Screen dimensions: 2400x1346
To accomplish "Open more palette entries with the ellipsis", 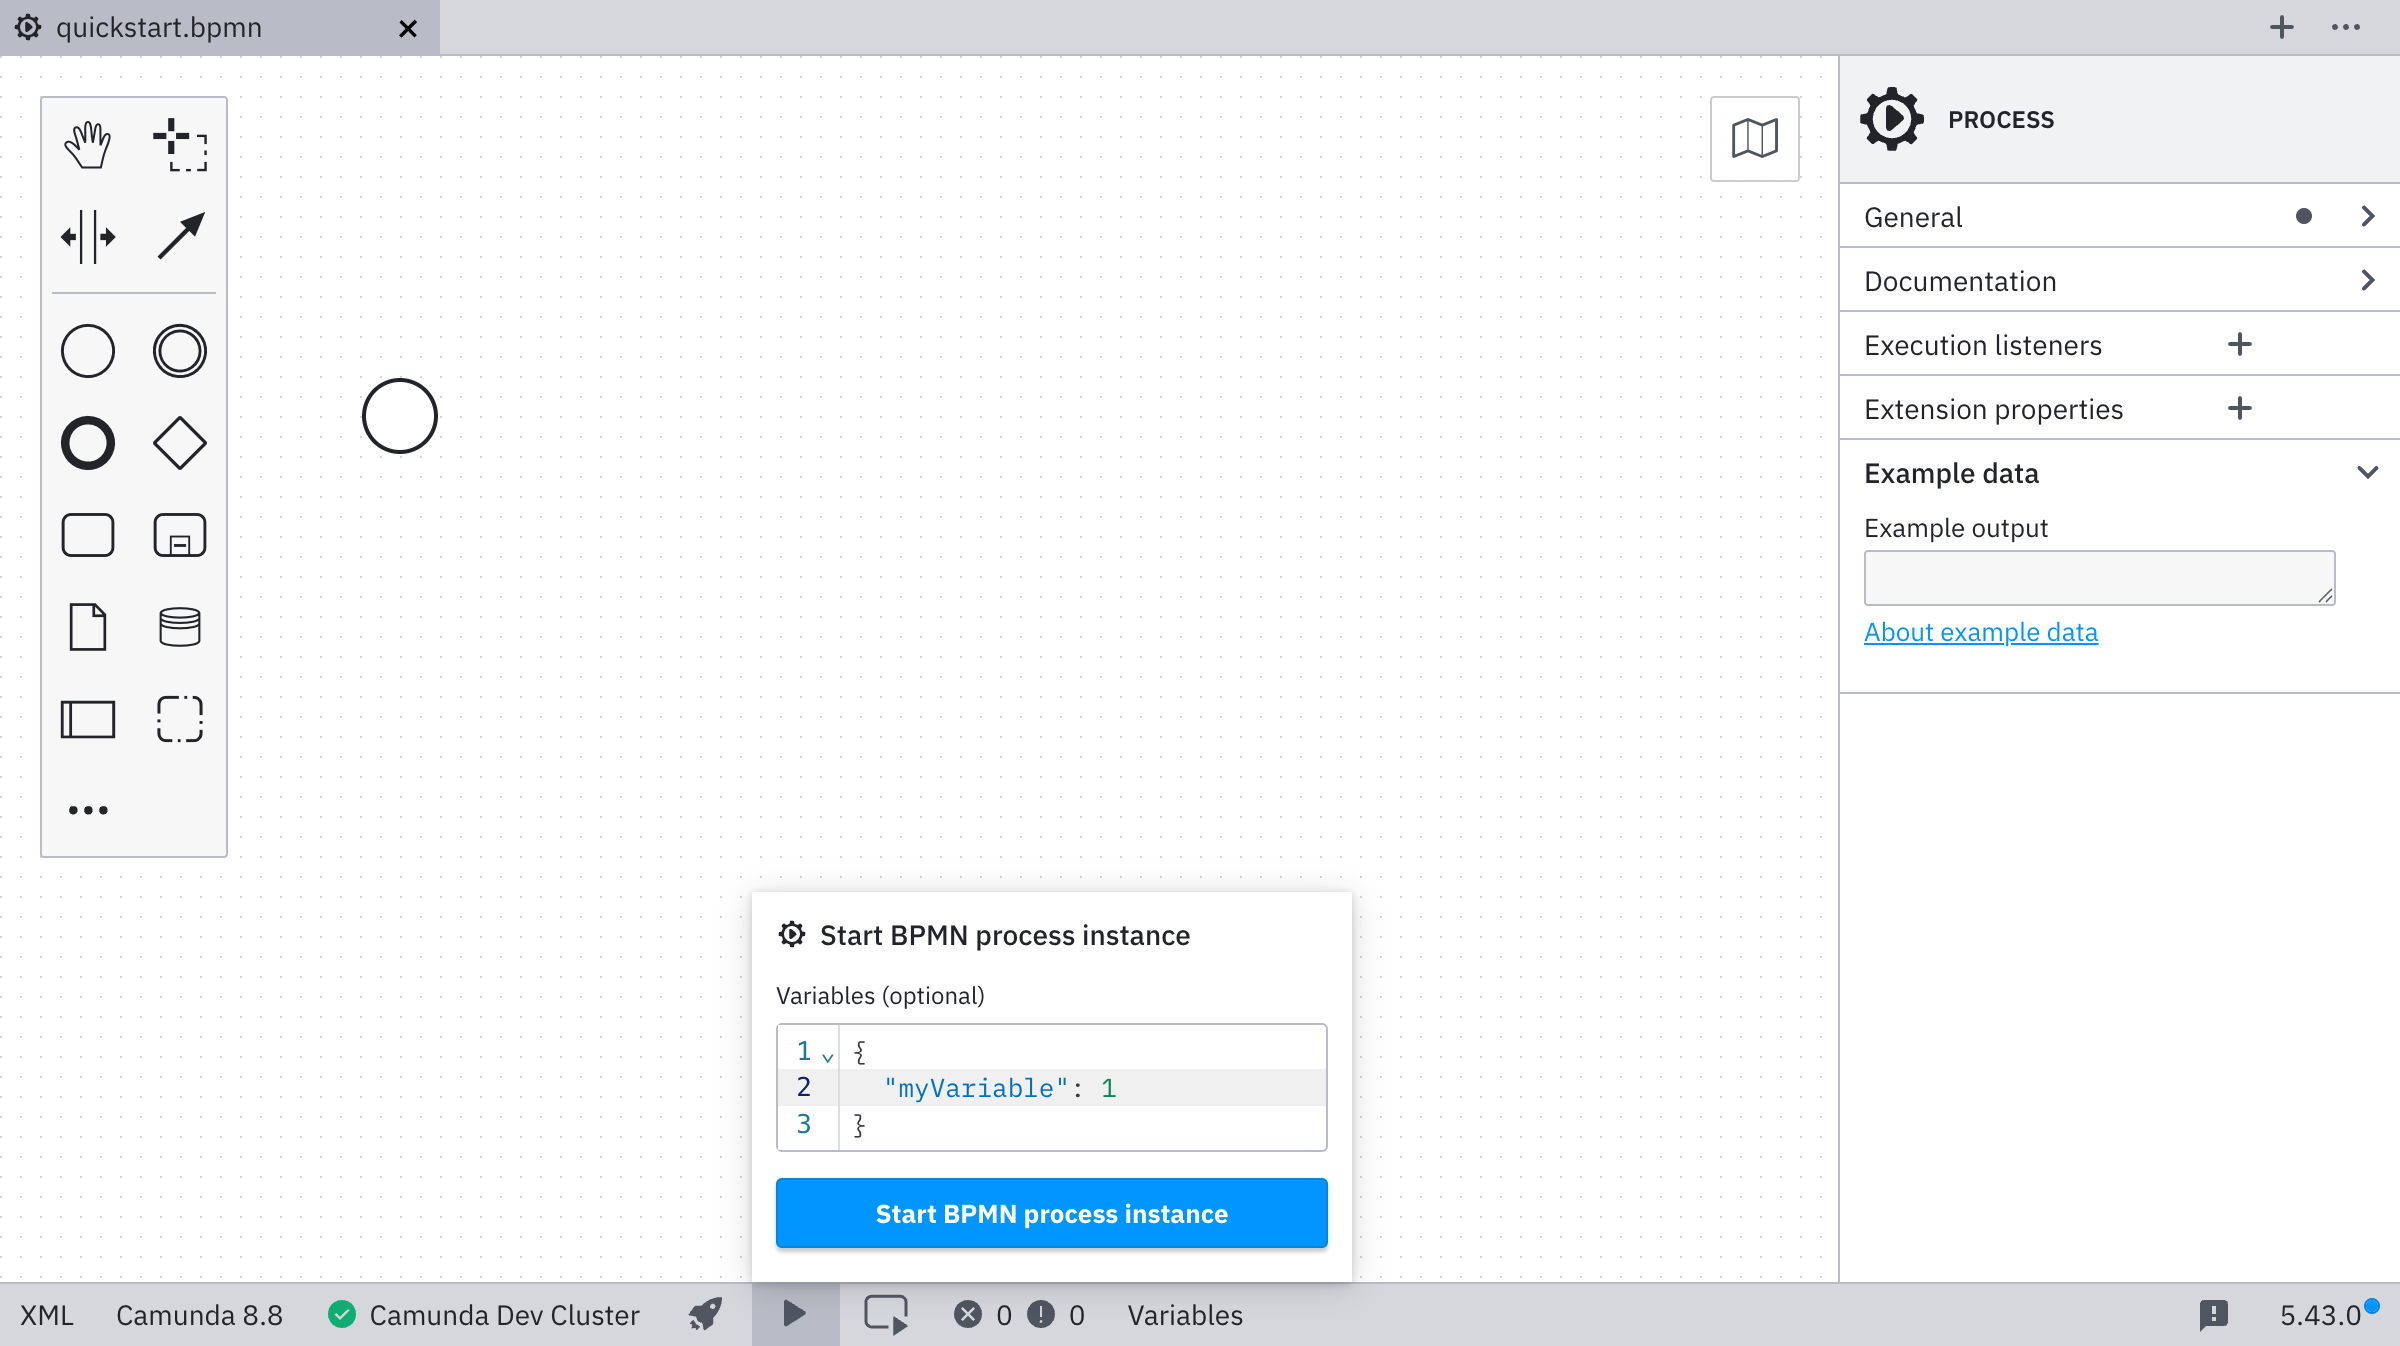I will [87, 809].
